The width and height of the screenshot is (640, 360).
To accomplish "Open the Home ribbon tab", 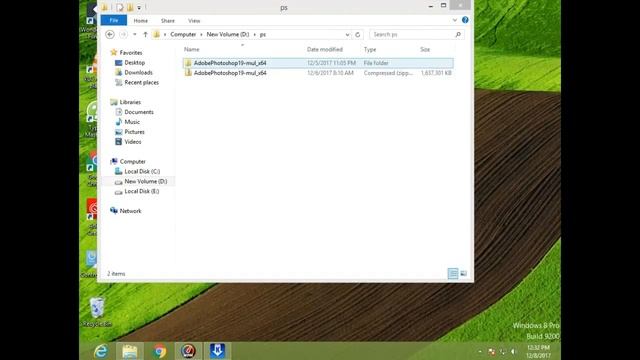I will pos(140,21).
